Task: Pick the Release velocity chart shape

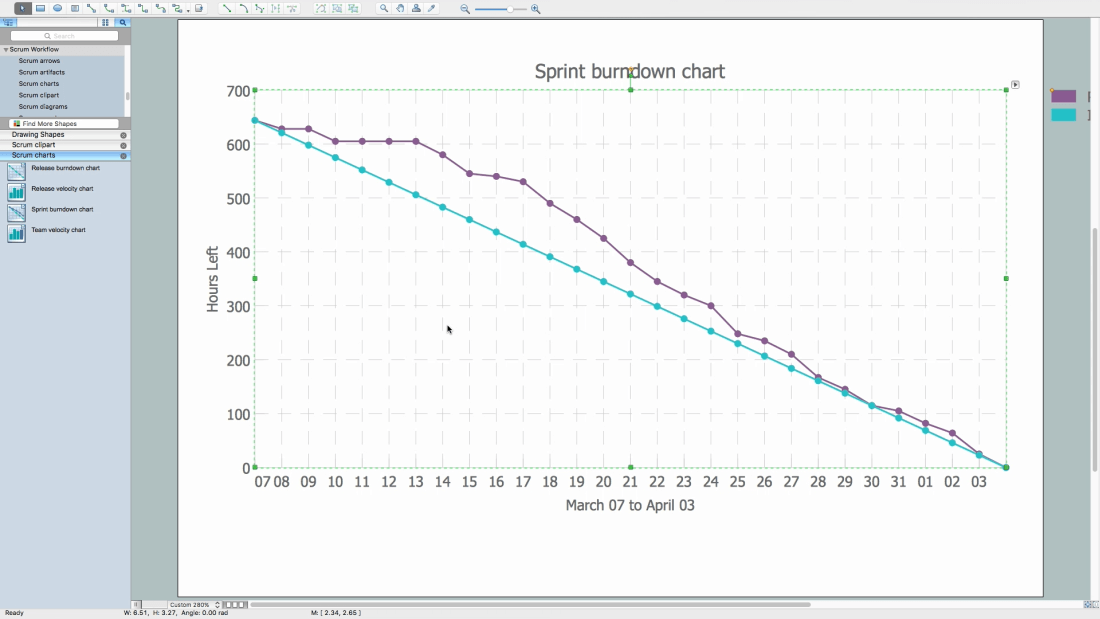Action: pos(16,192)
